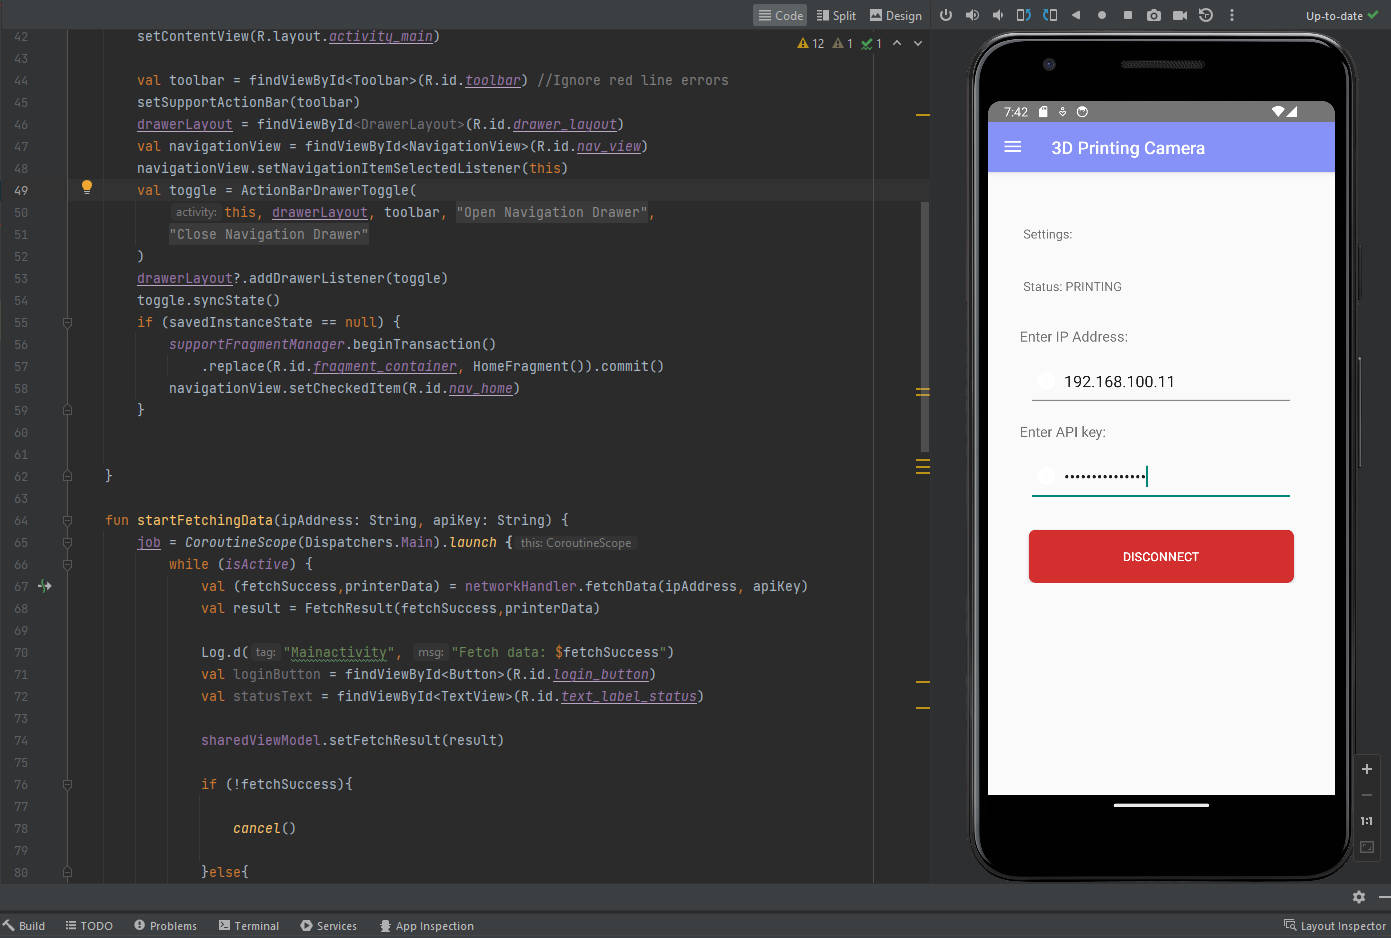Click the nav_home resource reference
The image size is (1391, 938).
tap(481, 388)
